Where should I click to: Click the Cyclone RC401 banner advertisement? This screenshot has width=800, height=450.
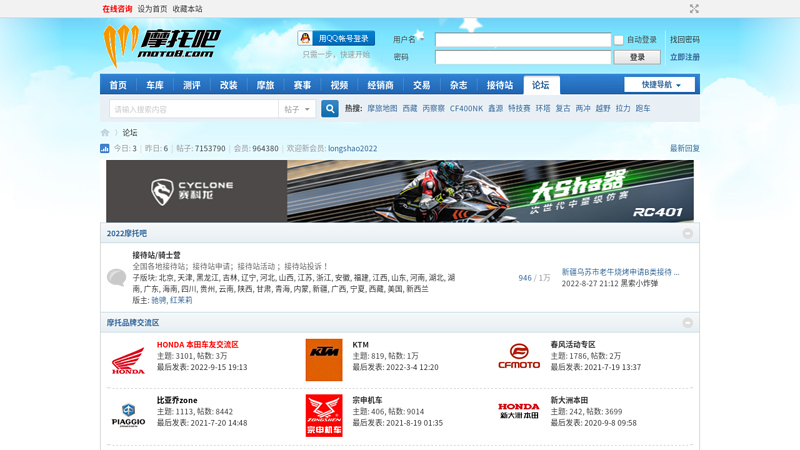pos(400,191)
